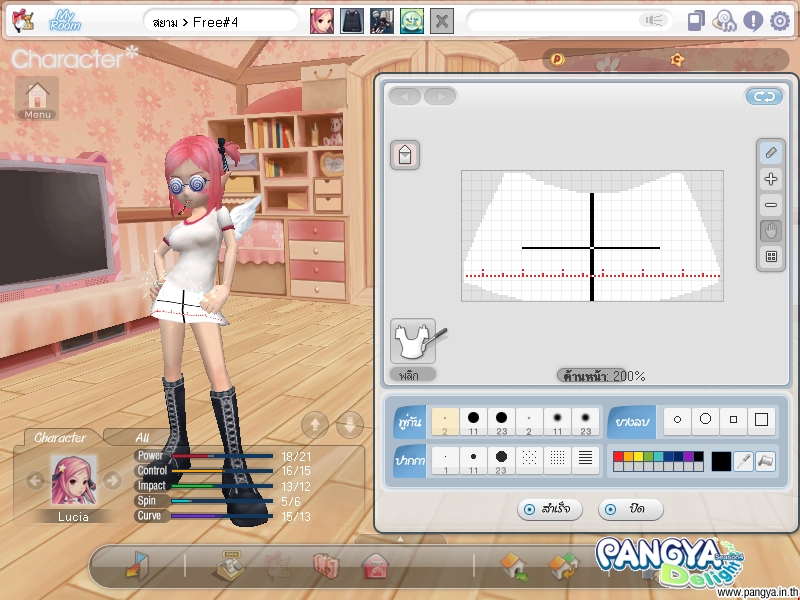Viewport: 800px width, 600px height.
Task: Activate the paint bucket fill tool
Action: (x=765, y=461)
